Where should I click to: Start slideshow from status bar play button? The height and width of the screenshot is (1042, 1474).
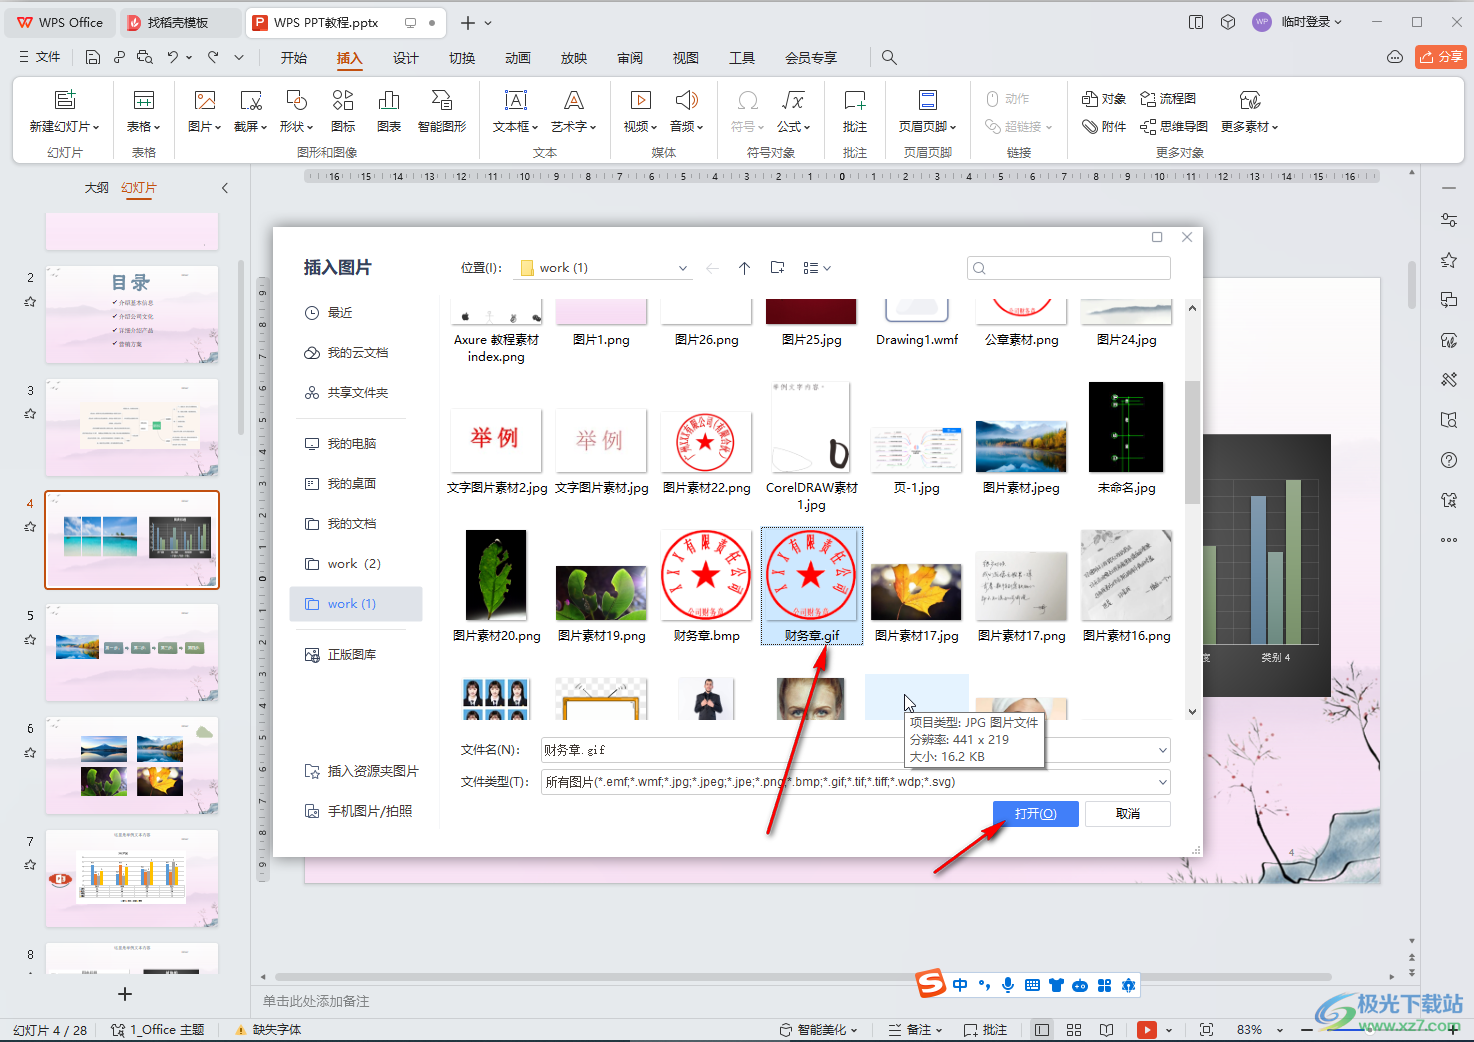tap(1147, 1030)
